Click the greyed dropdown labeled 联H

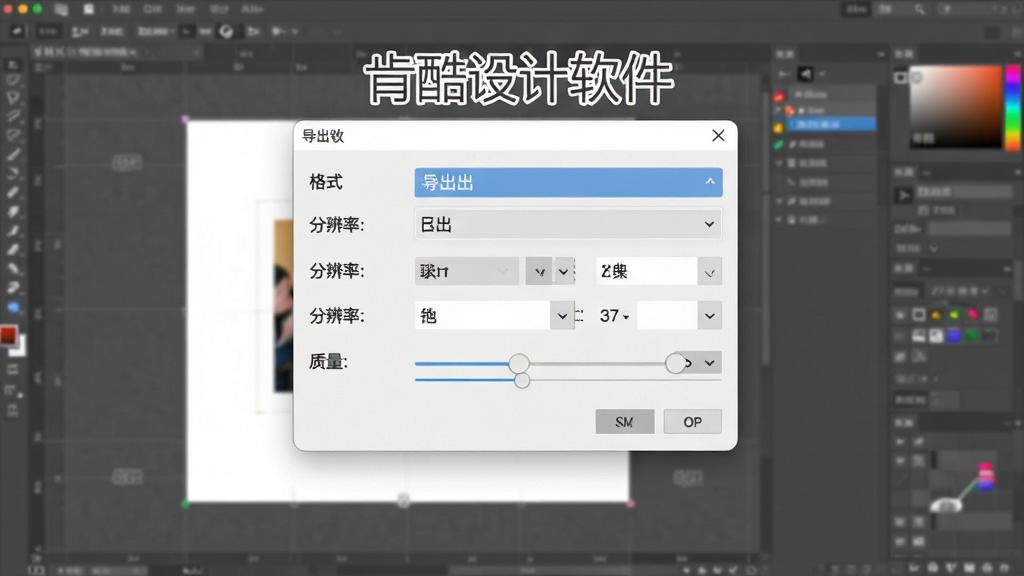click(x=466, y=271)
